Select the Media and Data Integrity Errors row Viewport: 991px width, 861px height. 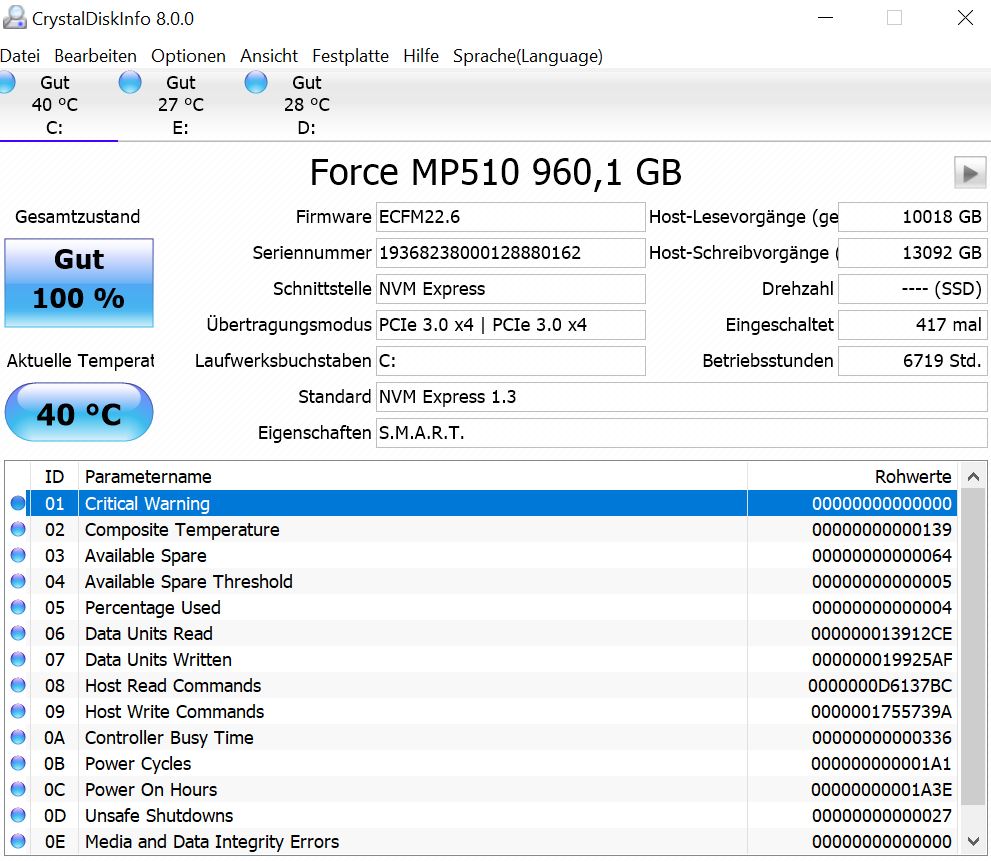coord(482,841)
